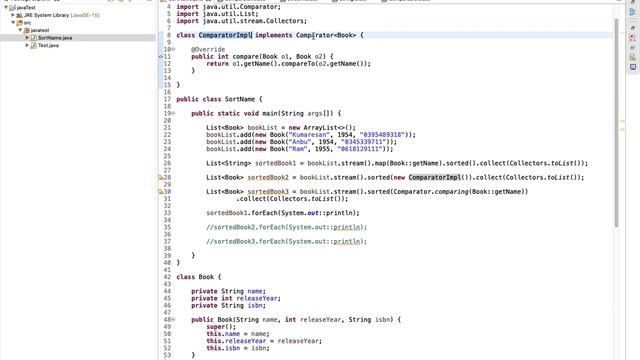Click the commented sortedBook3.forEach line
640x360 pixels.
click(x=287, y=242)
